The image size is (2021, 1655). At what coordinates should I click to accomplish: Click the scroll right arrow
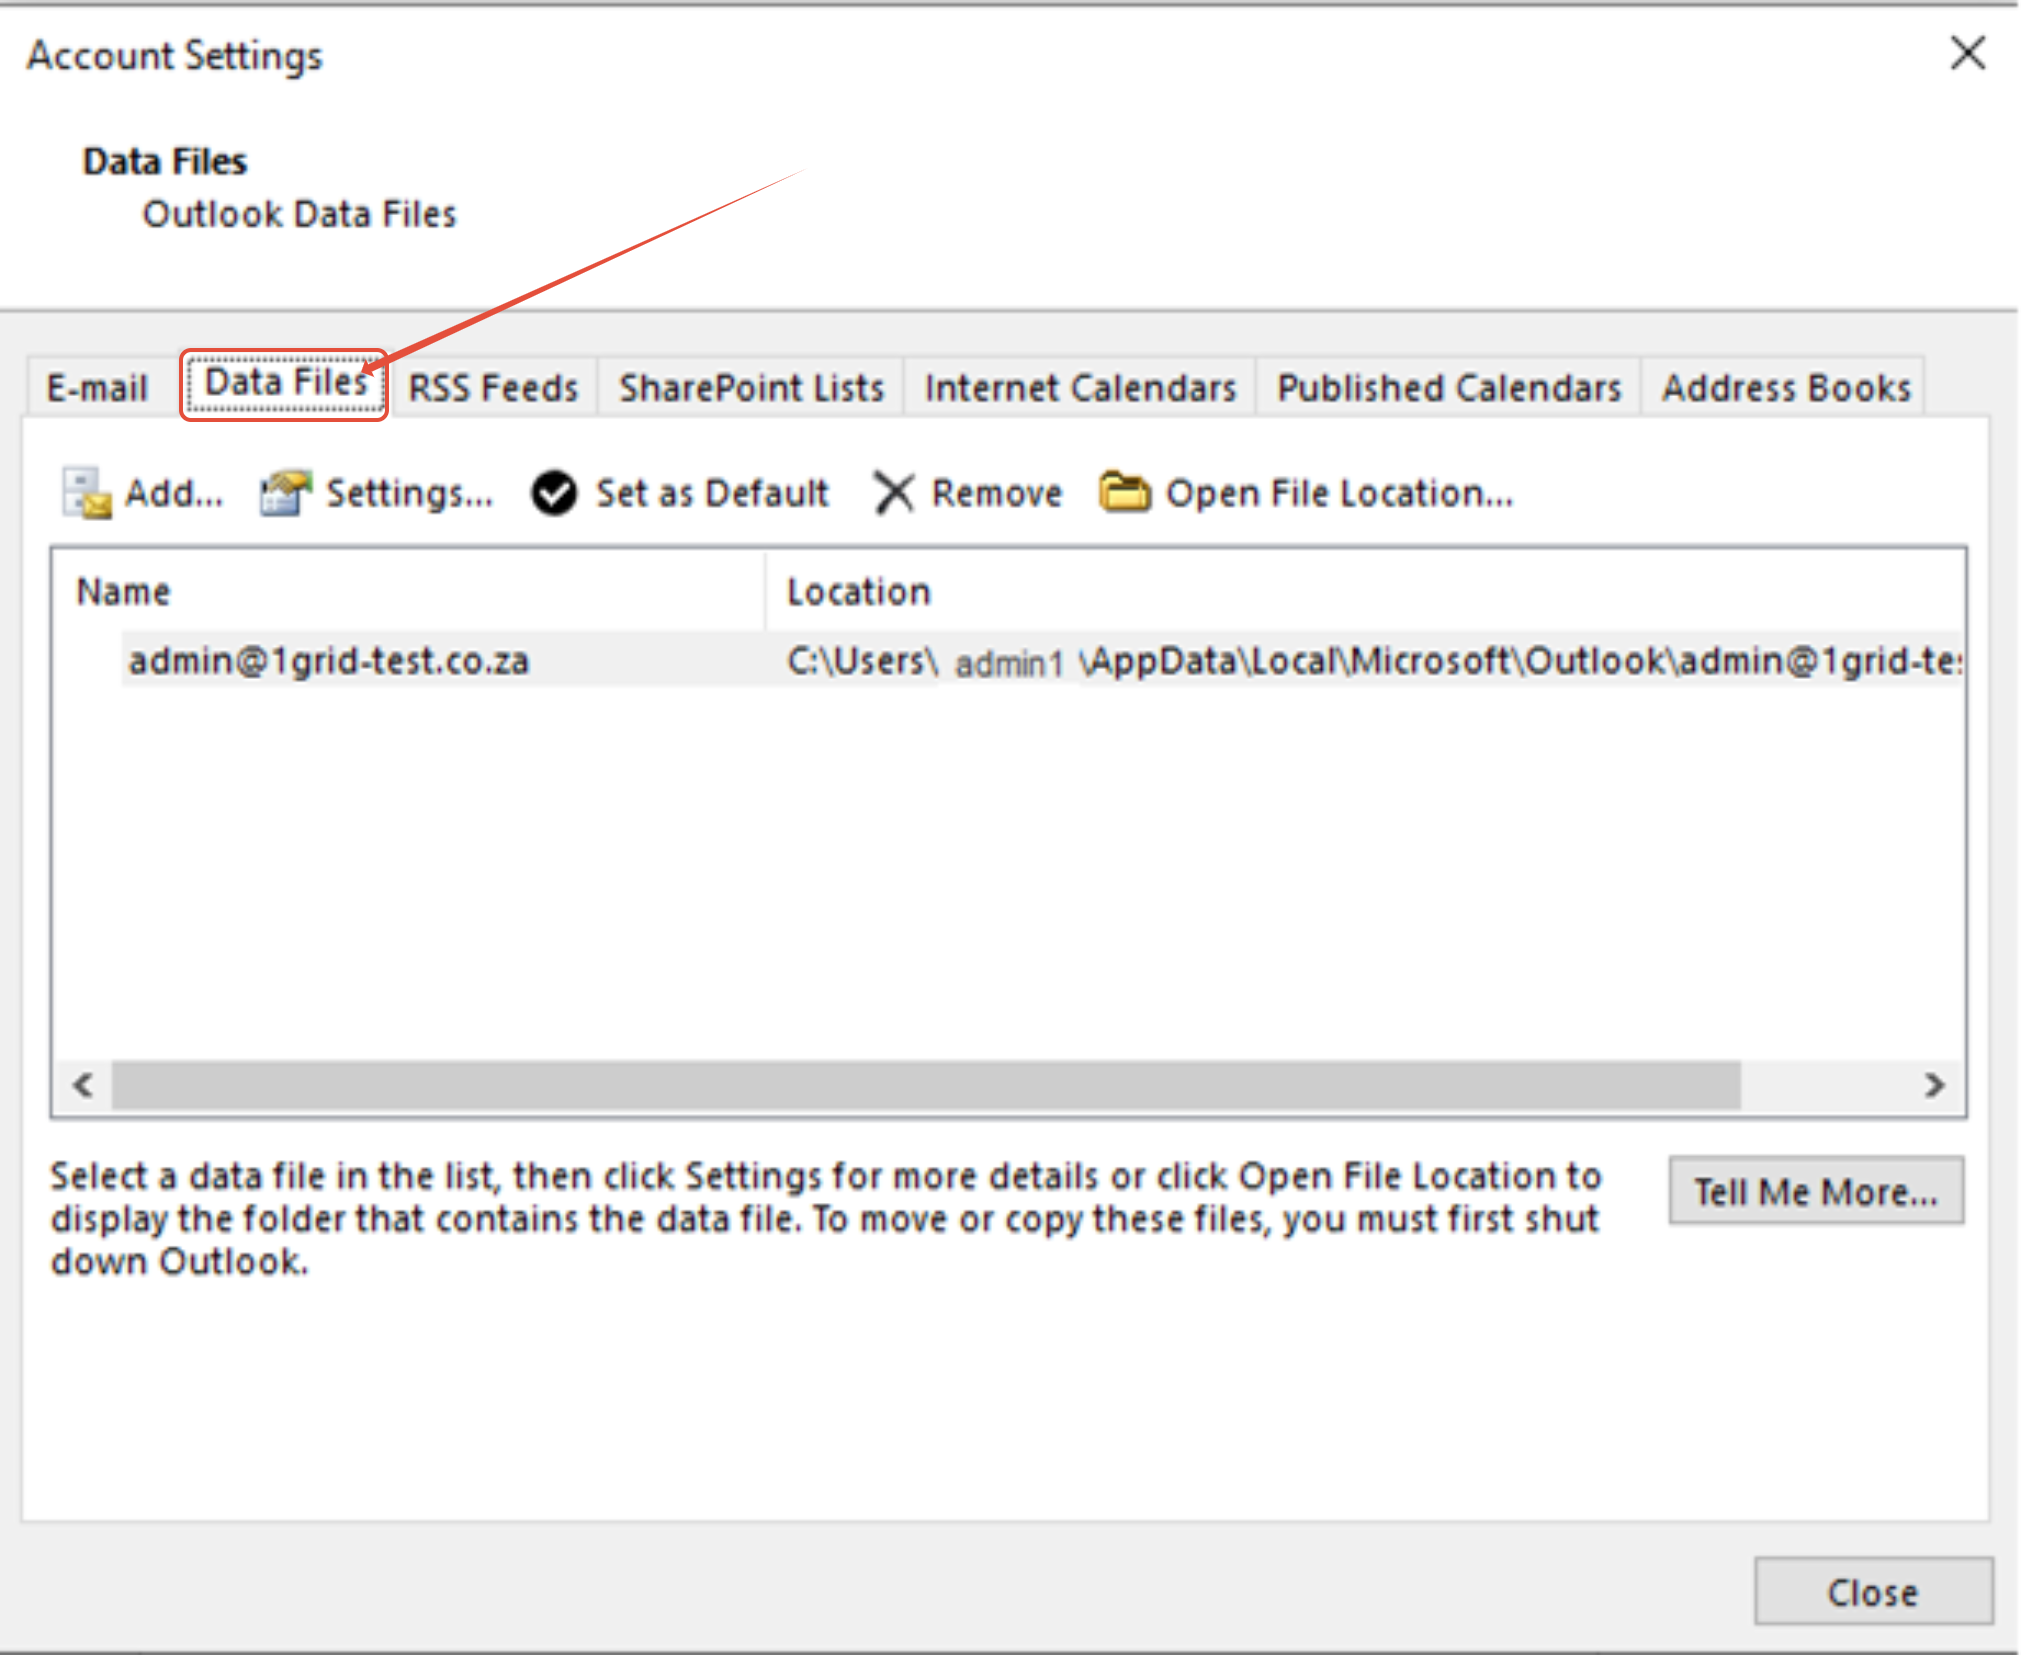(1934, 1085)
